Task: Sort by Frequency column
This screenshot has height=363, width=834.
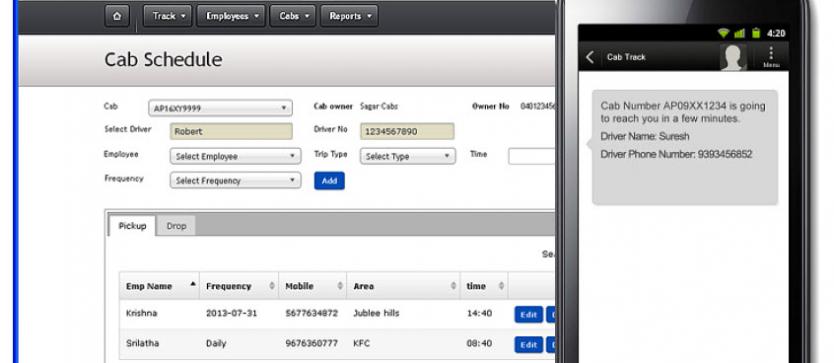Action: click(239, 286)
